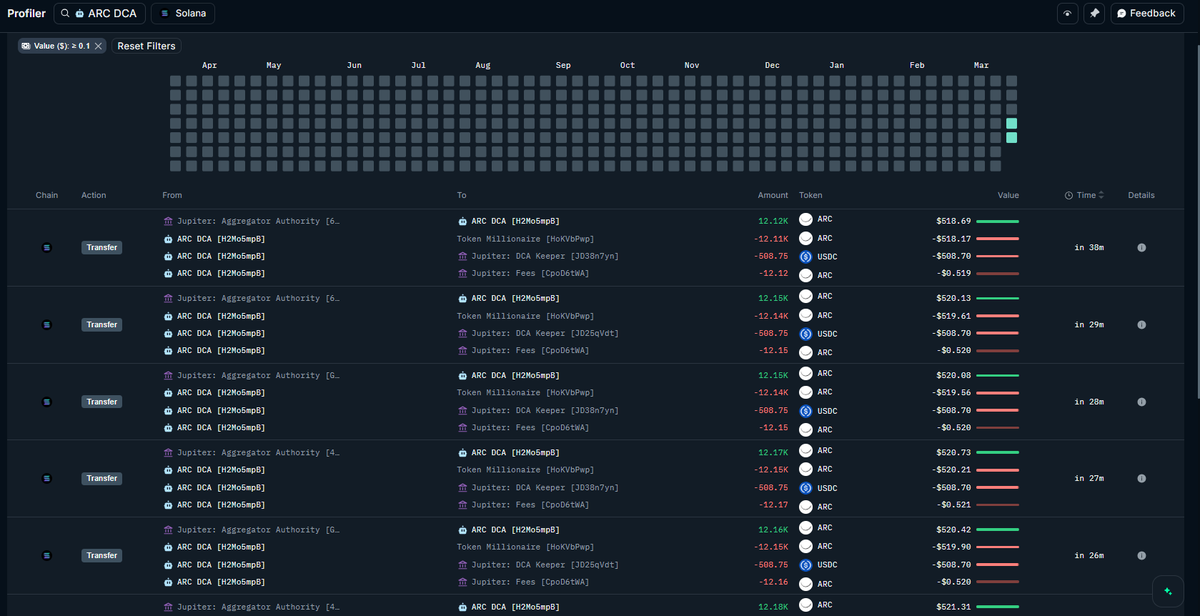Click the 'in 38m' time cell
The width and height of the screenshot is (1200, 616).
tap(1088, 247)
